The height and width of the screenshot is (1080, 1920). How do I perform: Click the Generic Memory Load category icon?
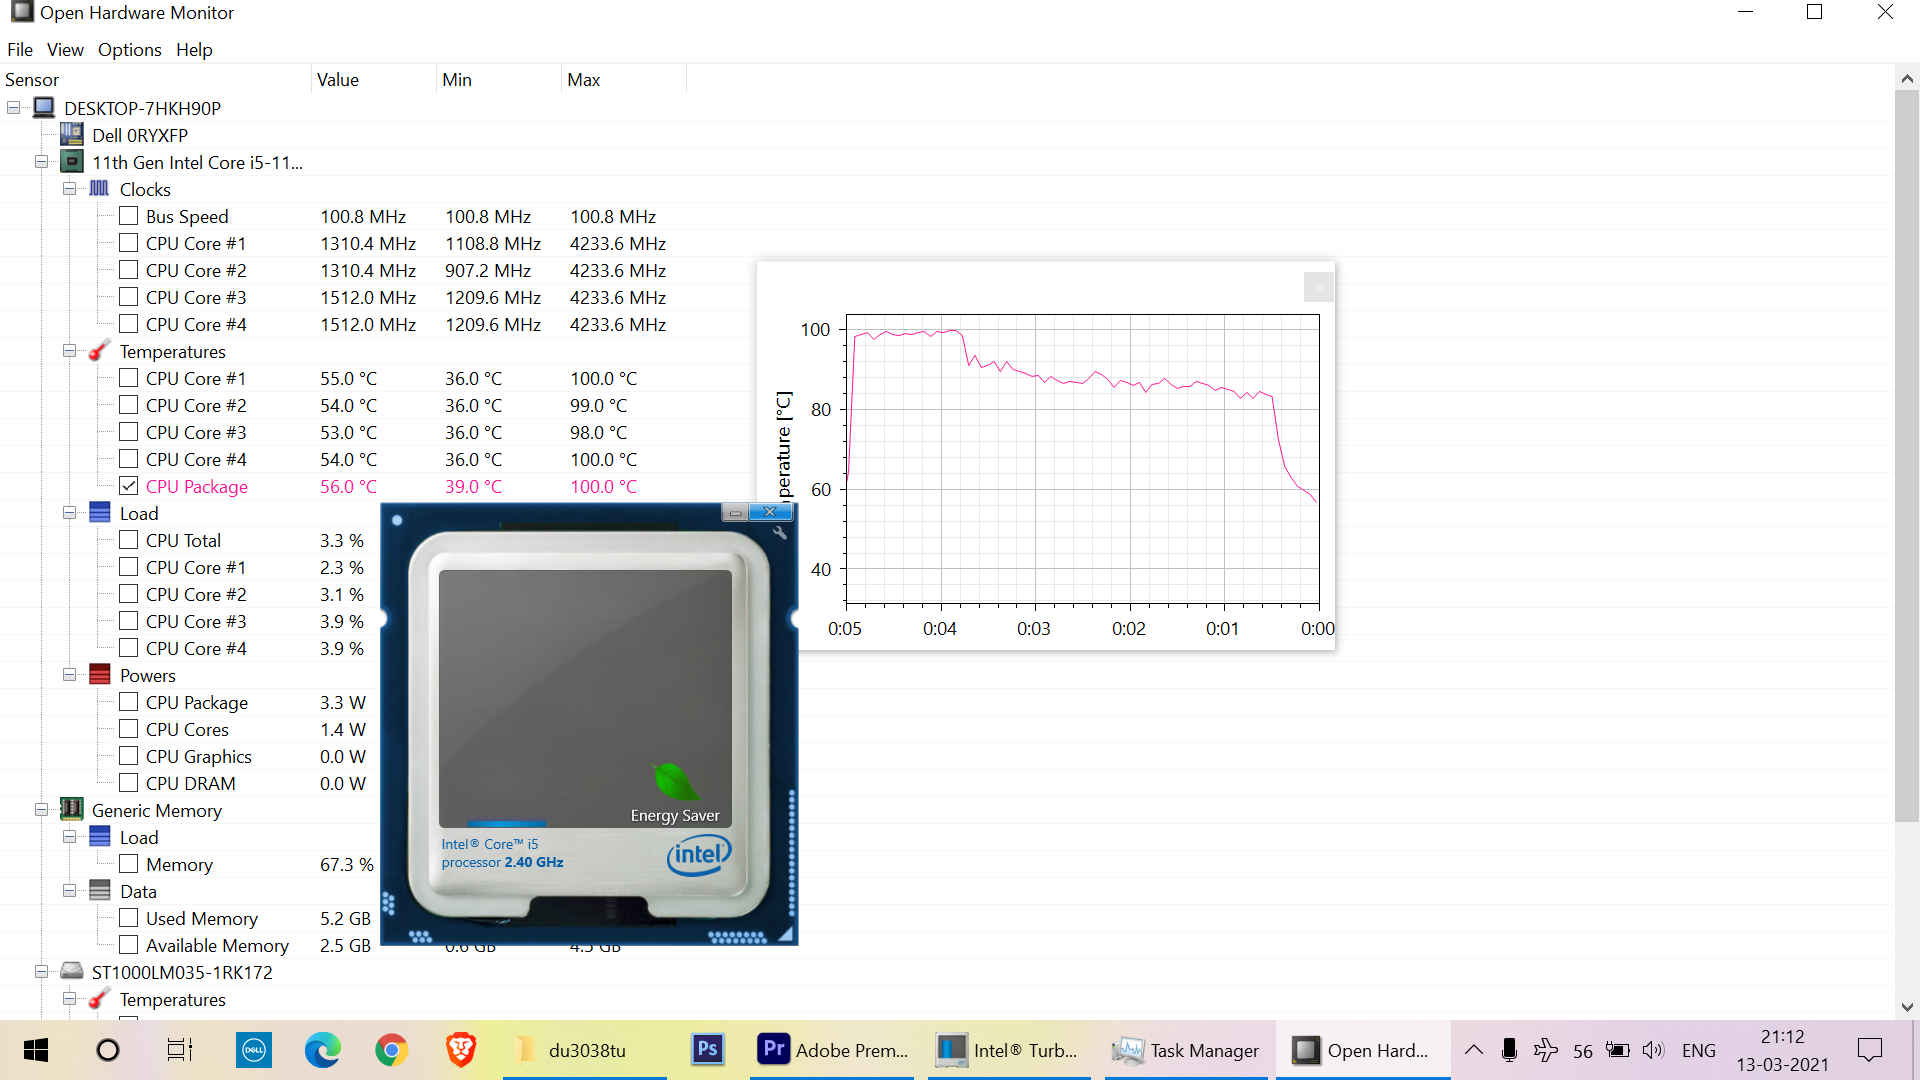coord(99,836)
